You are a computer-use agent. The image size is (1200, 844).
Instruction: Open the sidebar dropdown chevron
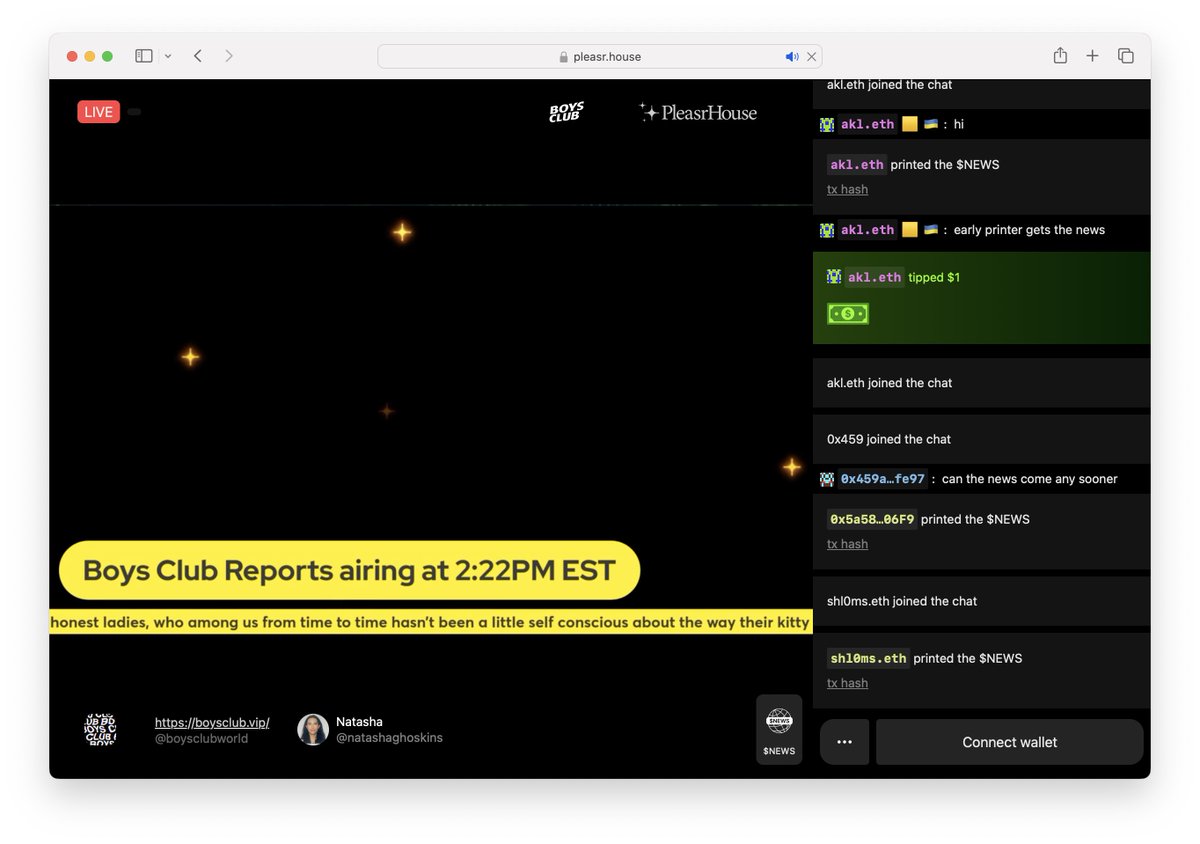click(x=168, y=56)
